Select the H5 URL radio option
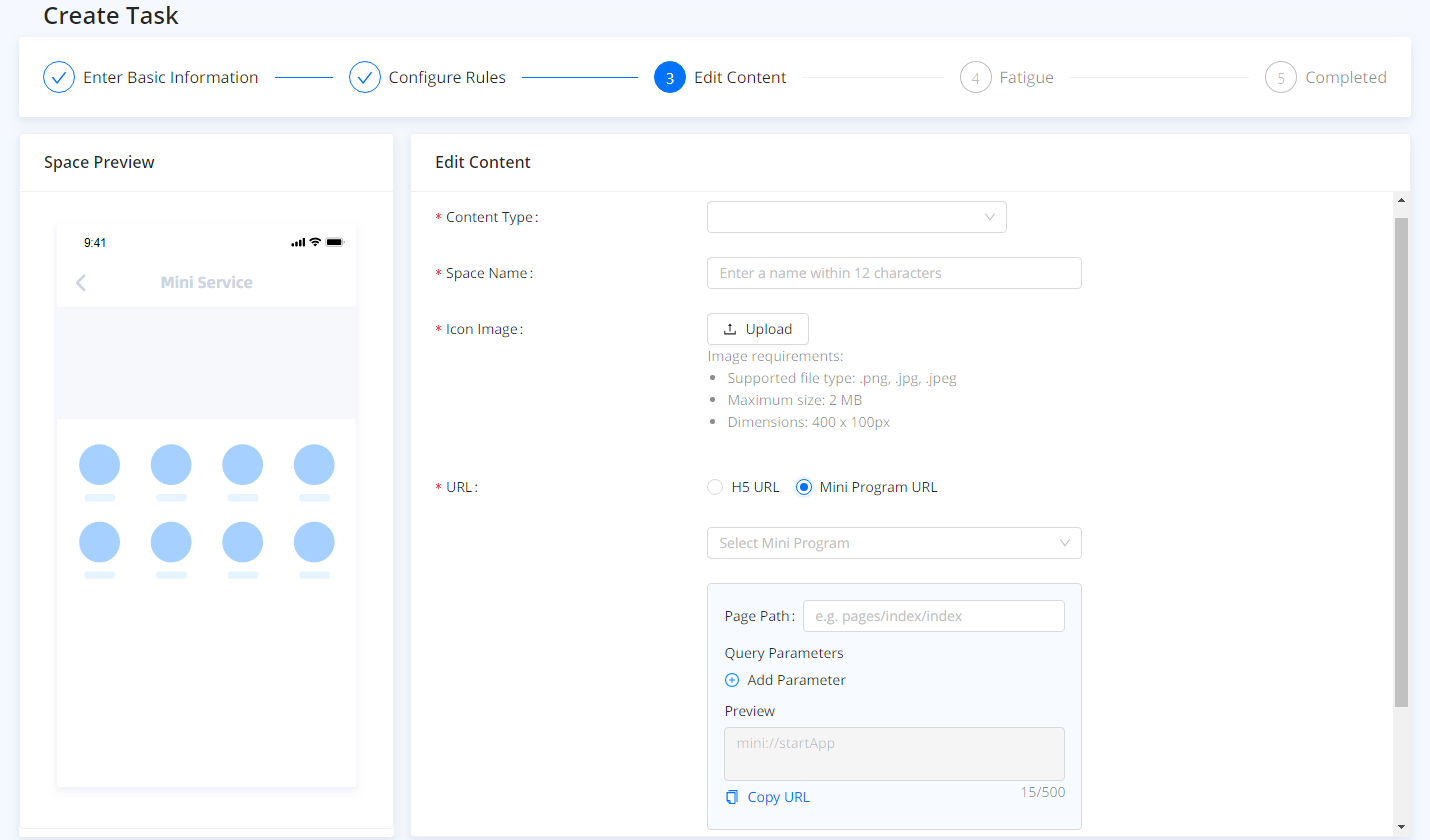Viewport: 1430px width, 840px height. coord(715,487)
